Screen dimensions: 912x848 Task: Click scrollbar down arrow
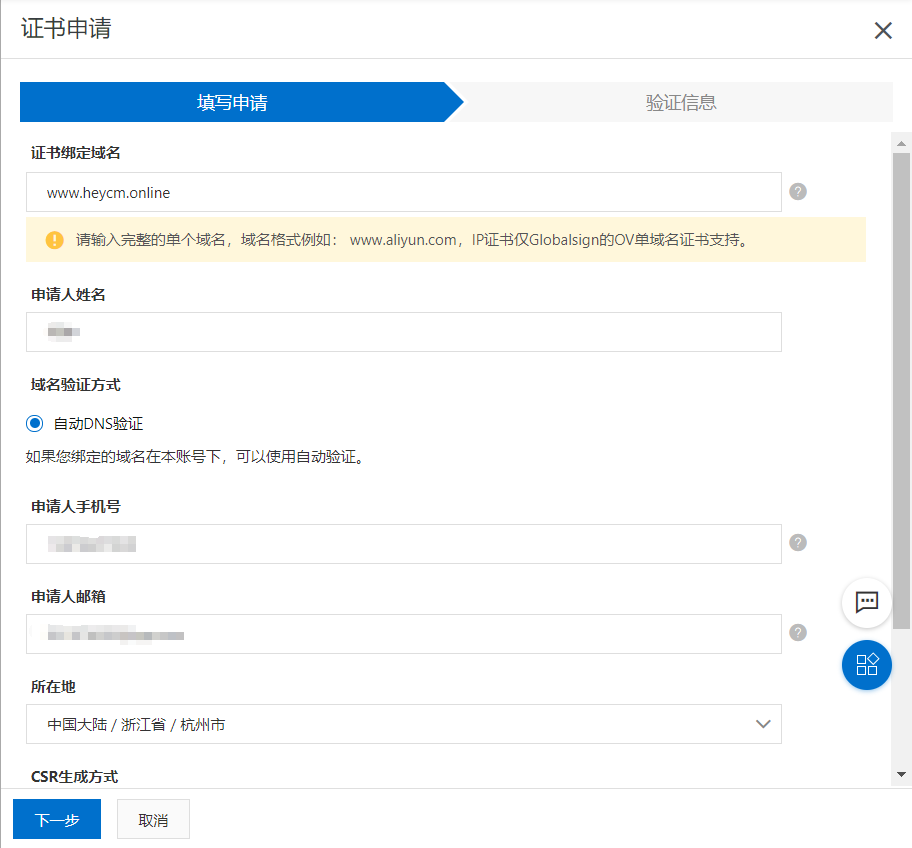coord(901,775)
